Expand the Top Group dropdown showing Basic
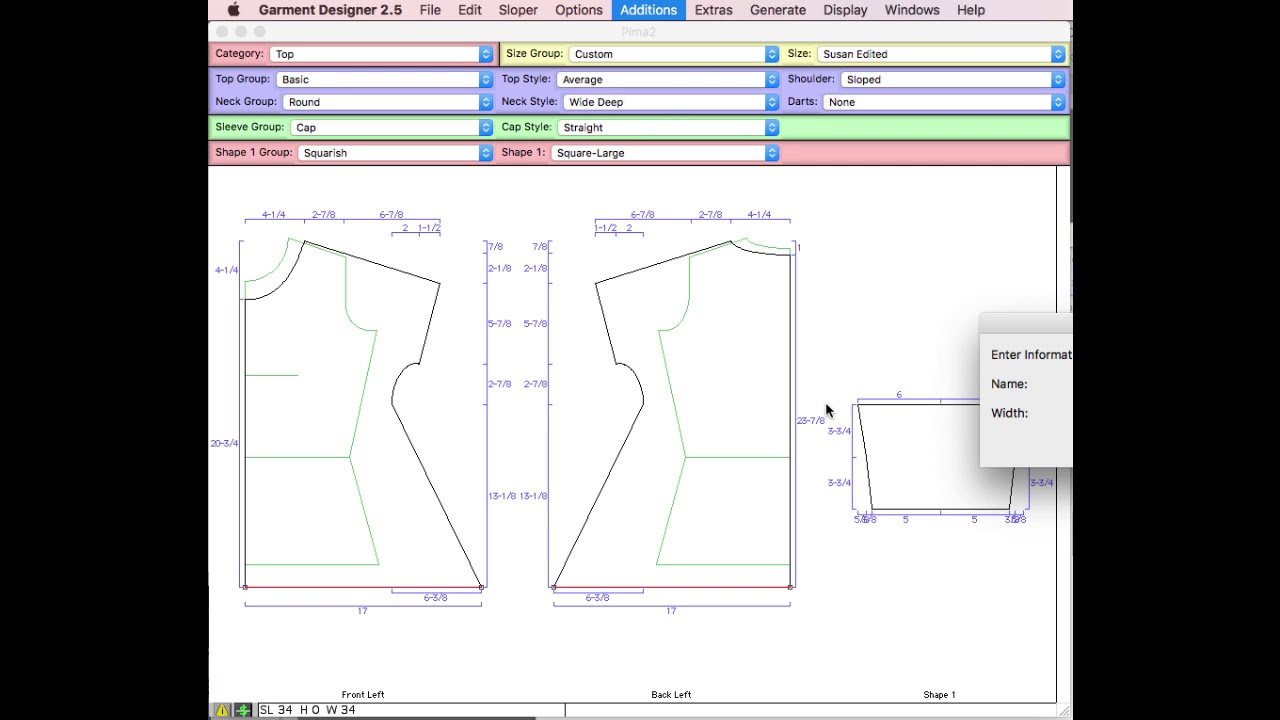The width and height of the screenshot is (1280, 720). (x=385, y=79)
